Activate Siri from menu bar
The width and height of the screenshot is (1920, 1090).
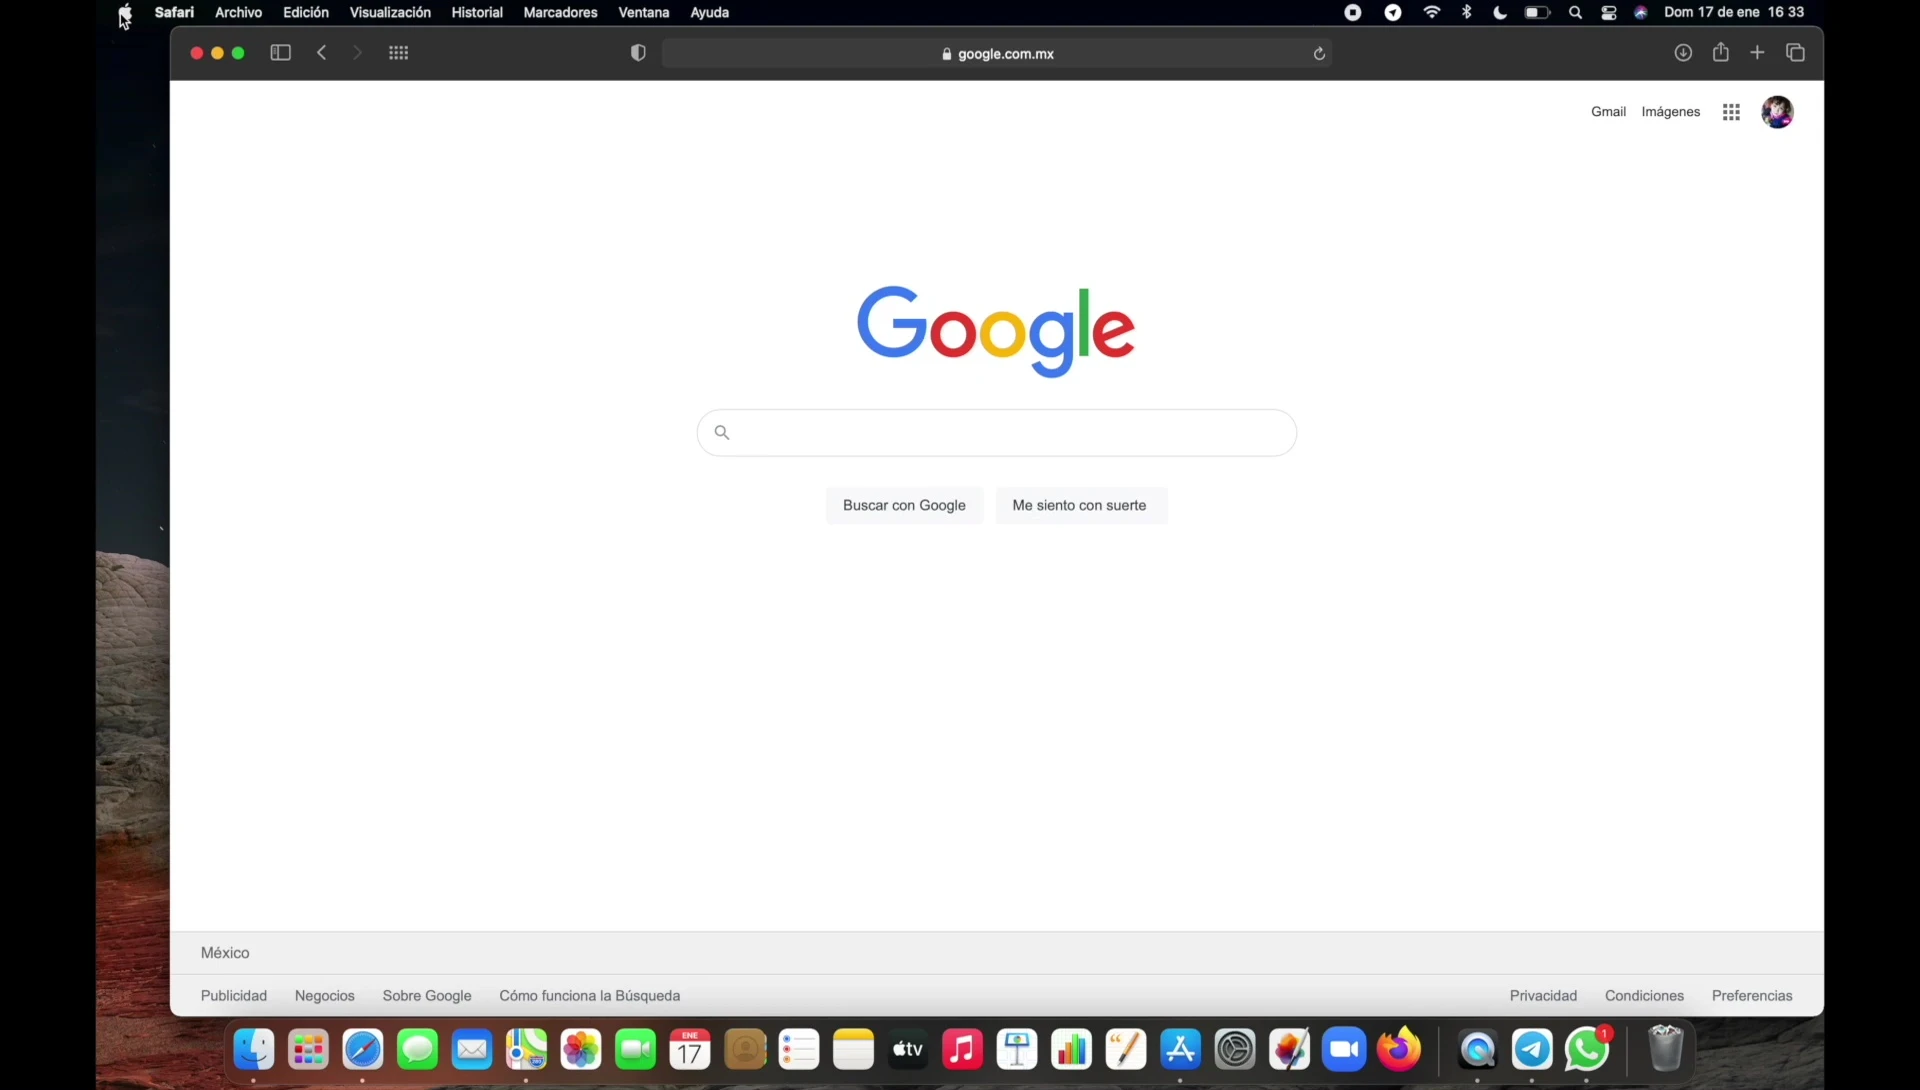point(1641,13)
